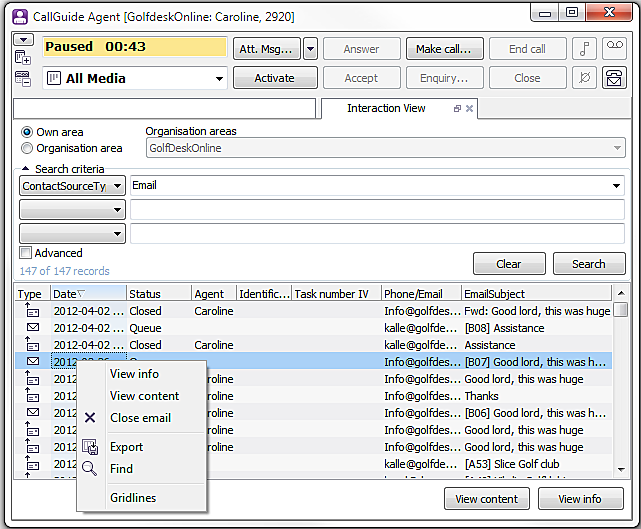This screenshot has height=529, width=641.
Task: Click type icon of closed Assistance row
Action: click(x=31, y=344)
